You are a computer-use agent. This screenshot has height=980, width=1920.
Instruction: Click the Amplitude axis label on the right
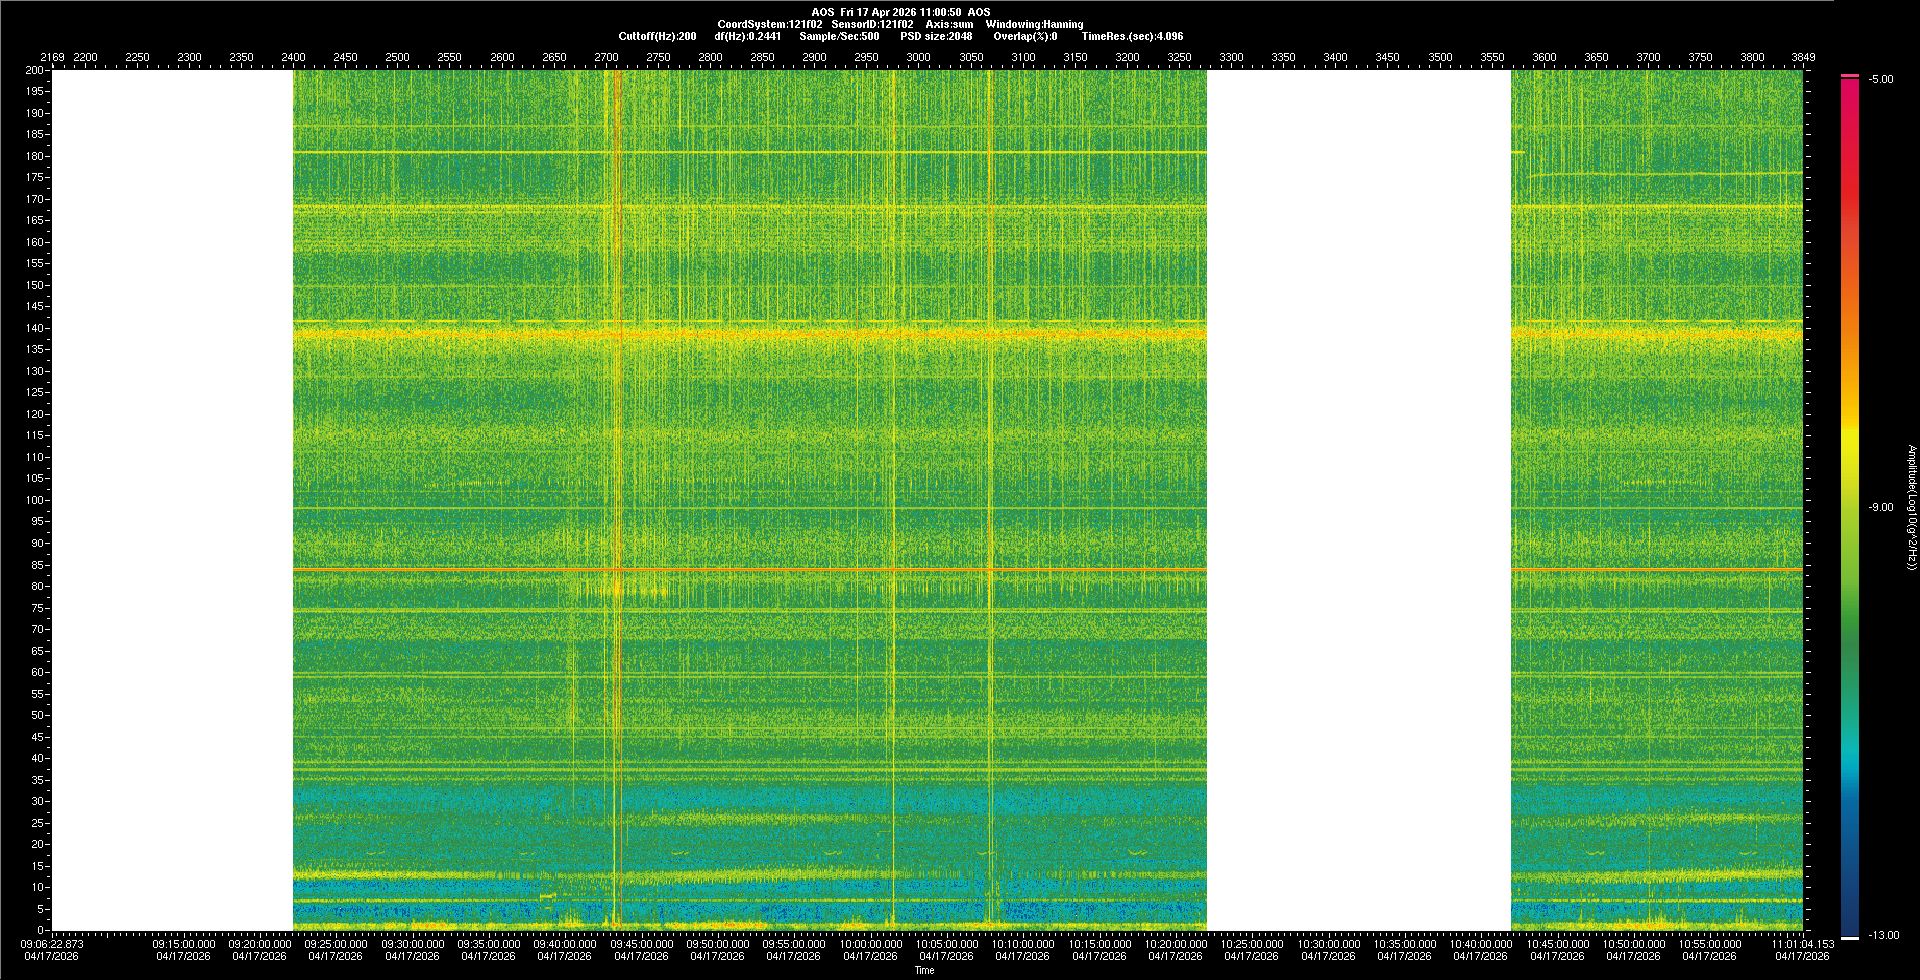[1911, 508]
